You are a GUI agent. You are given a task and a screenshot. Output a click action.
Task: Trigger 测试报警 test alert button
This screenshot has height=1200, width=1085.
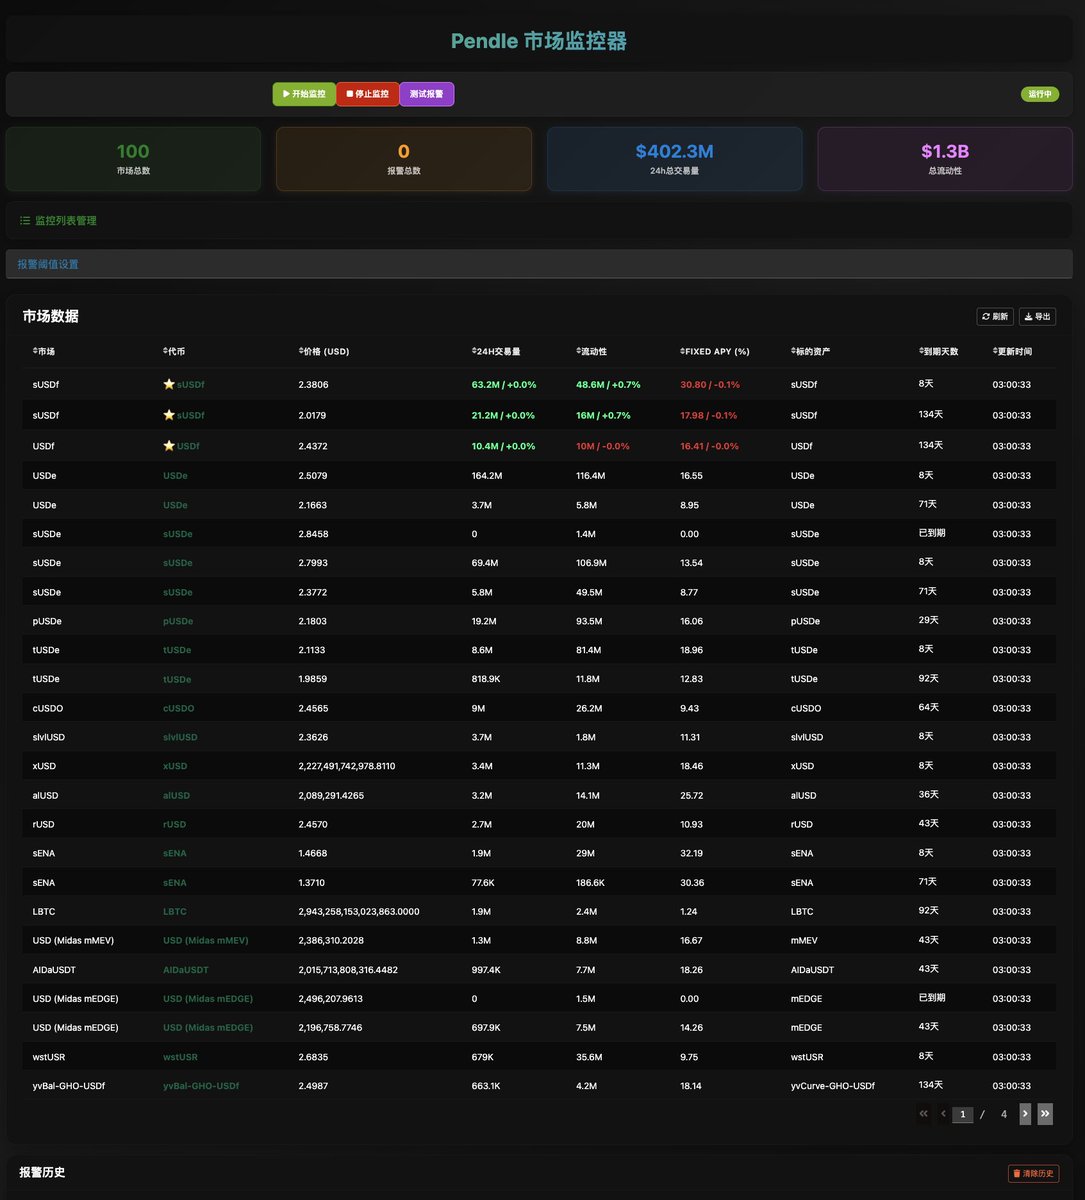click(x=426, y=94)
